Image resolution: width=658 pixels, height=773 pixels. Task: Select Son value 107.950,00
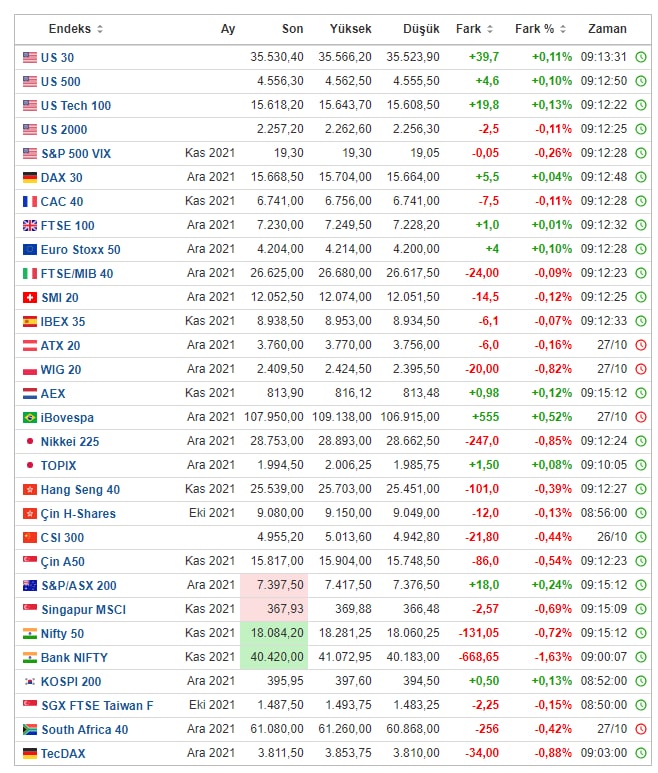tap(274, 417)
